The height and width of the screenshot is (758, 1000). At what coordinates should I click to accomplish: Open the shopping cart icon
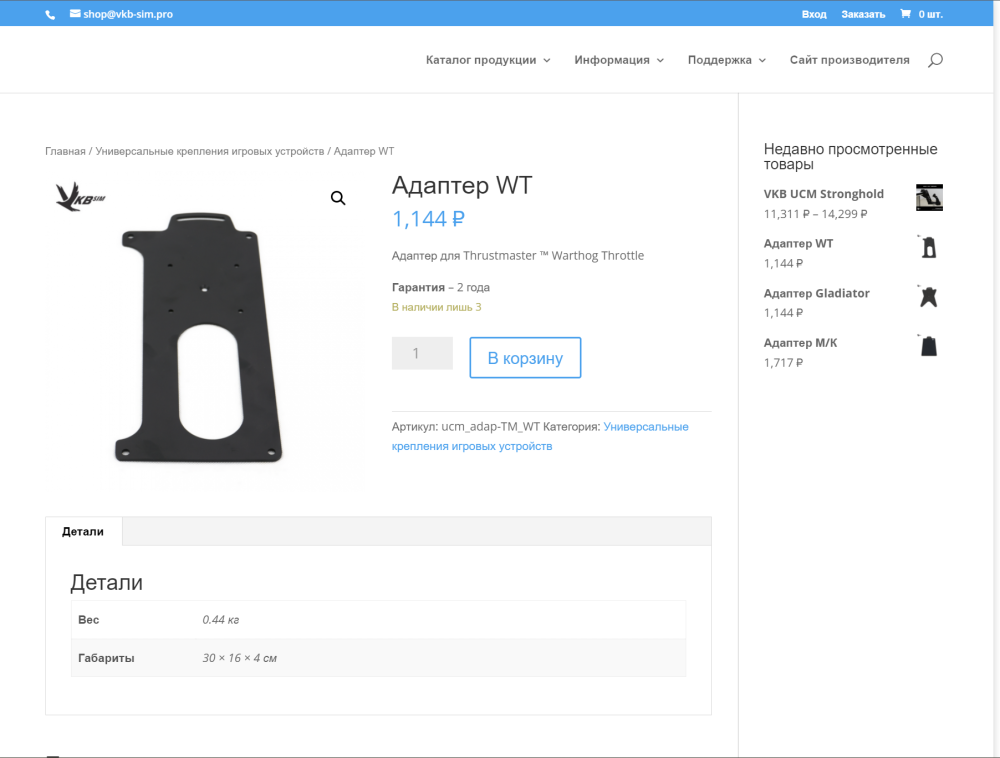pos(905,14)
